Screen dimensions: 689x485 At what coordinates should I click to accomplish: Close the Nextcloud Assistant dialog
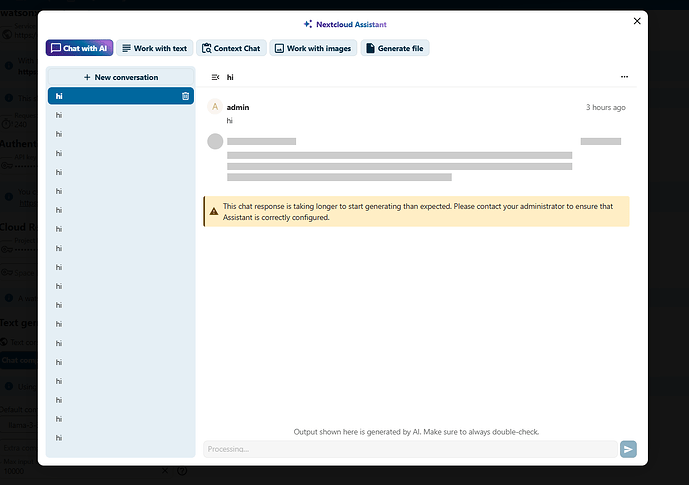click(638, 21)
